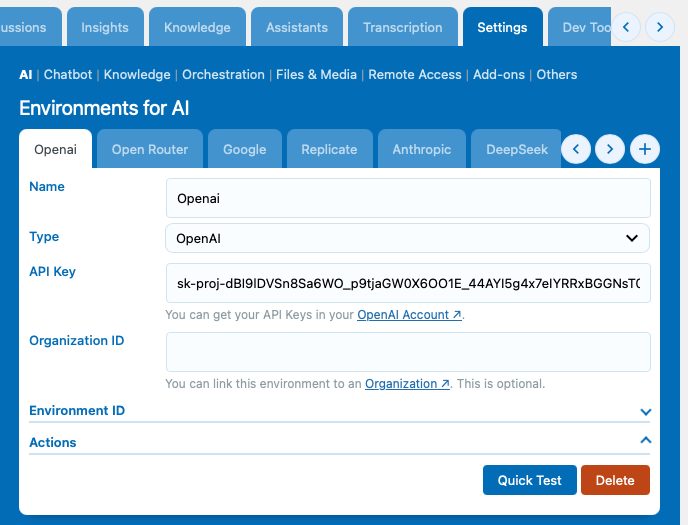
Task: Go to Remote Access settings
Action: pyautogui.click(x=415, y=75)
